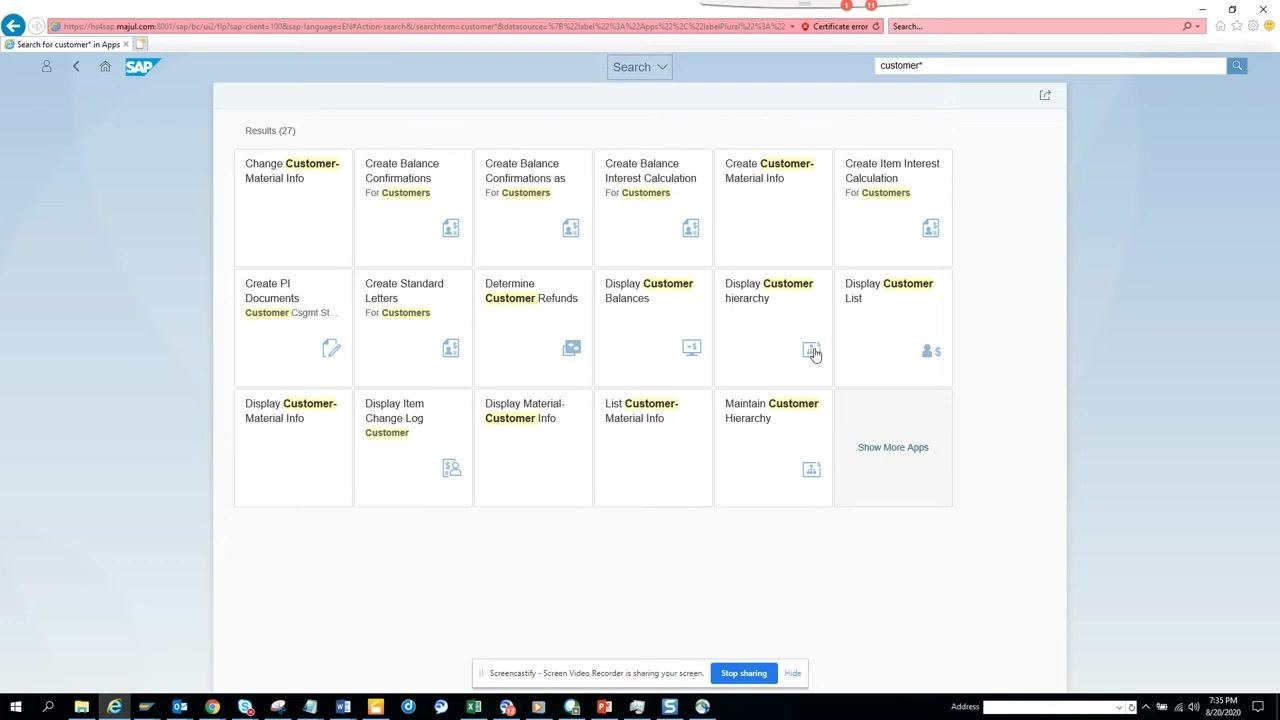The height and width of the screenshot is (720, 1280).
Task: Click the search magnifier button beside customer*
Action: (x=1237, y=66)
